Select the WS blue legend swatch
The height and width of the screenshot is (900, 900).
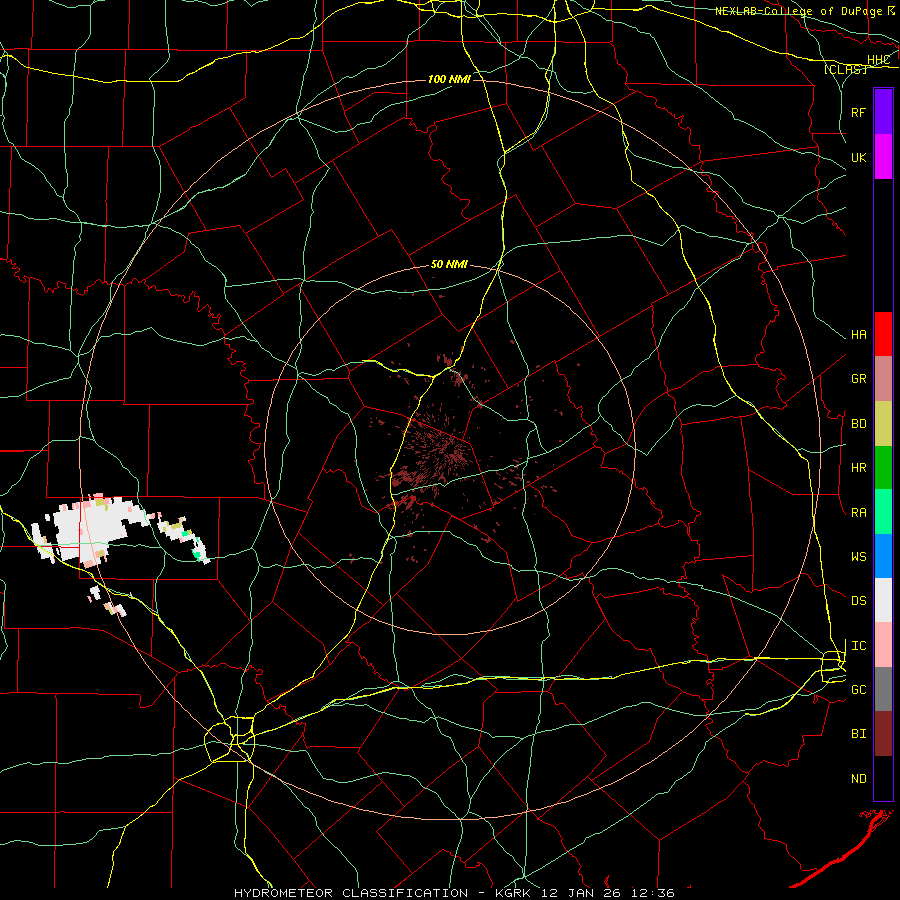click(883, 556)
